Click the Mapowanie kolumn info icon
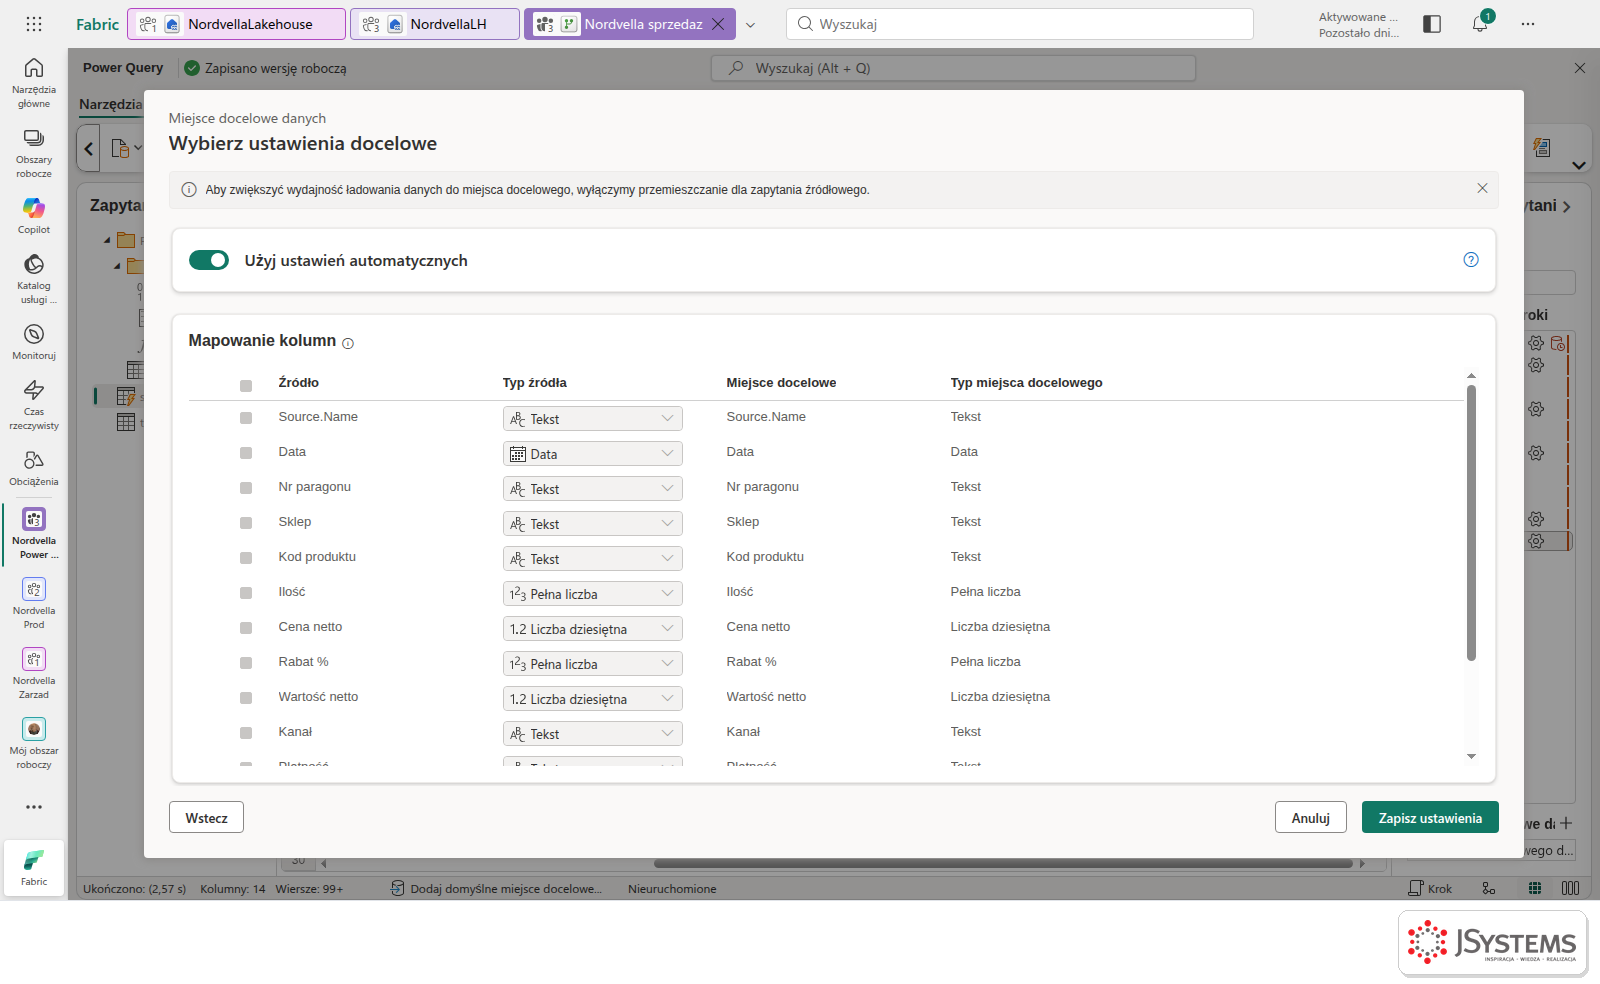 [348, 343]
